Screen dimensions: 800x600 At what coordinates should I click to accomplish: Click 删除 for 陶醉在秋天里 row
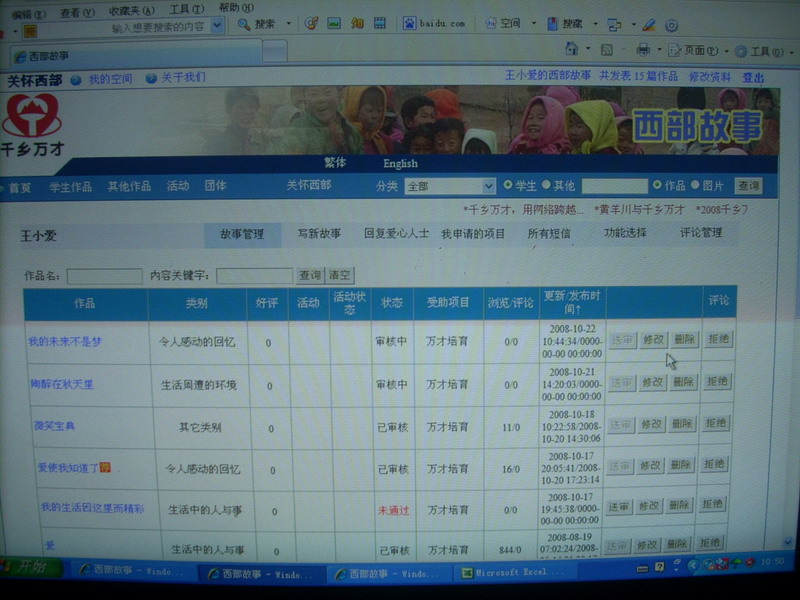[x=682, y=382]
